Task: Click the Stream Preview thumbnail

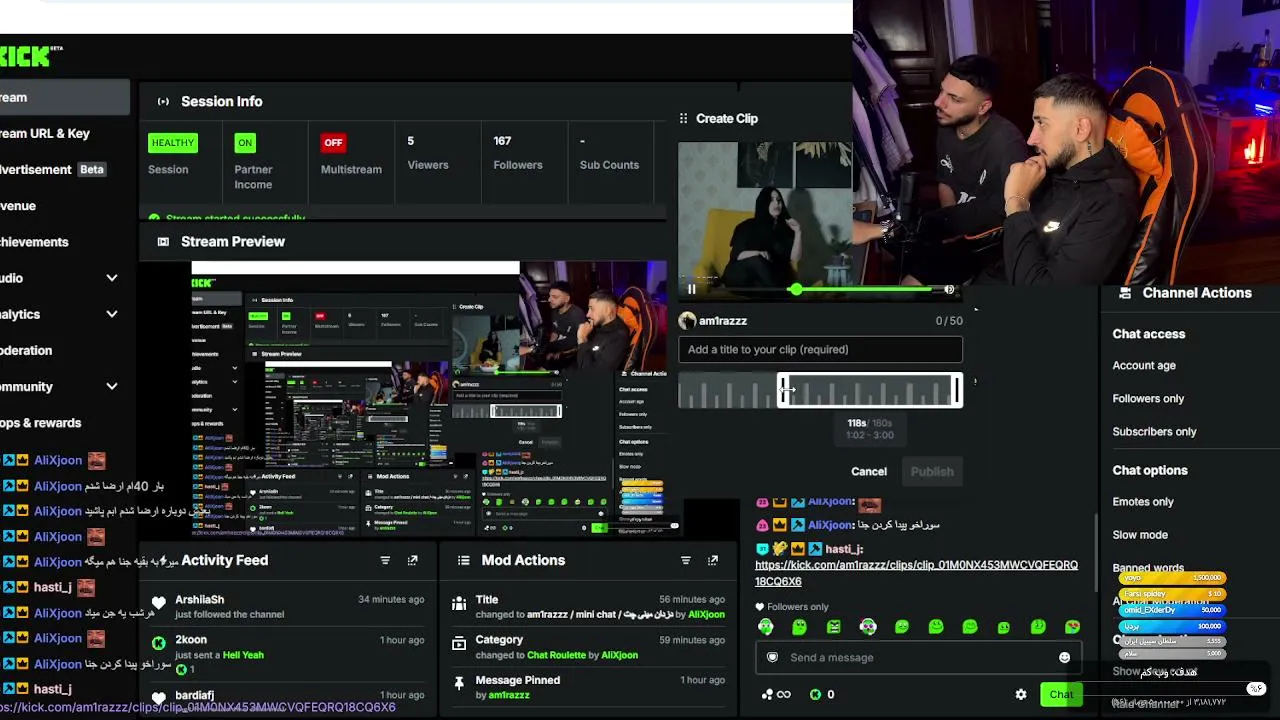Action: click(429, 400)
